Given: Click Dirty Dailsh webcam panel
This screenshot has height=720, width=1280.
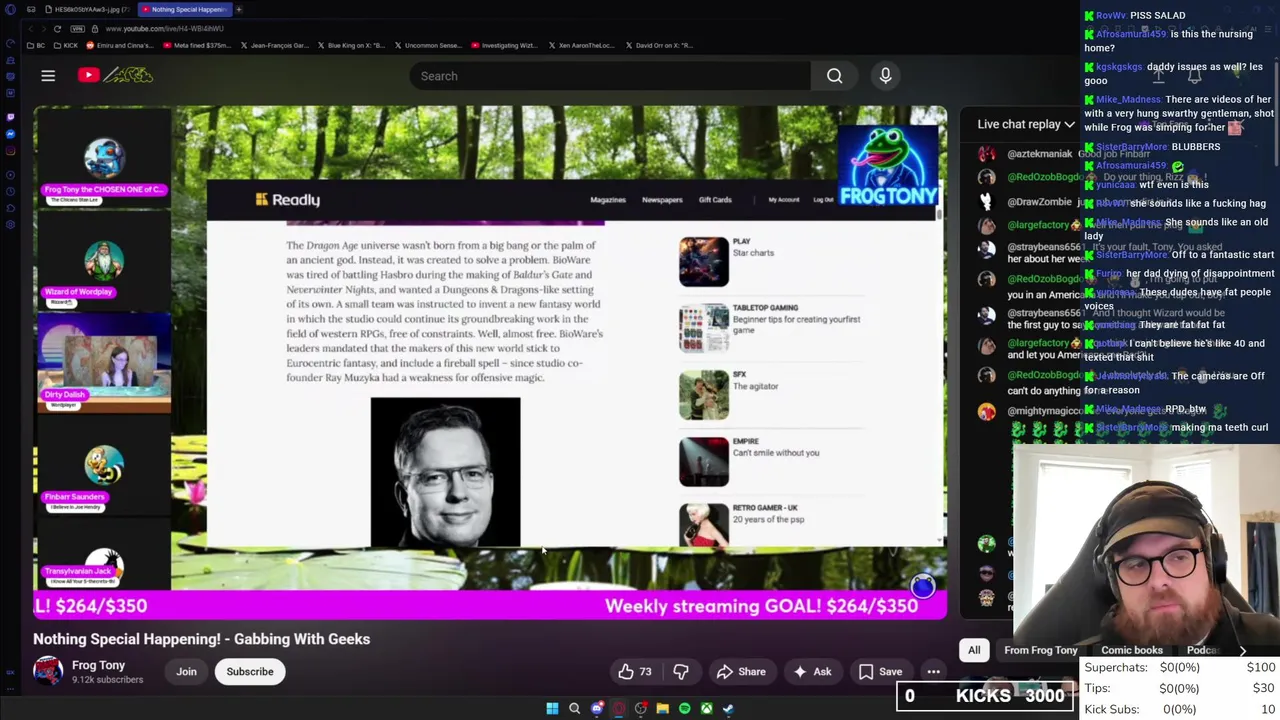Looking at the screenshot, I should [x=104, y=363].
